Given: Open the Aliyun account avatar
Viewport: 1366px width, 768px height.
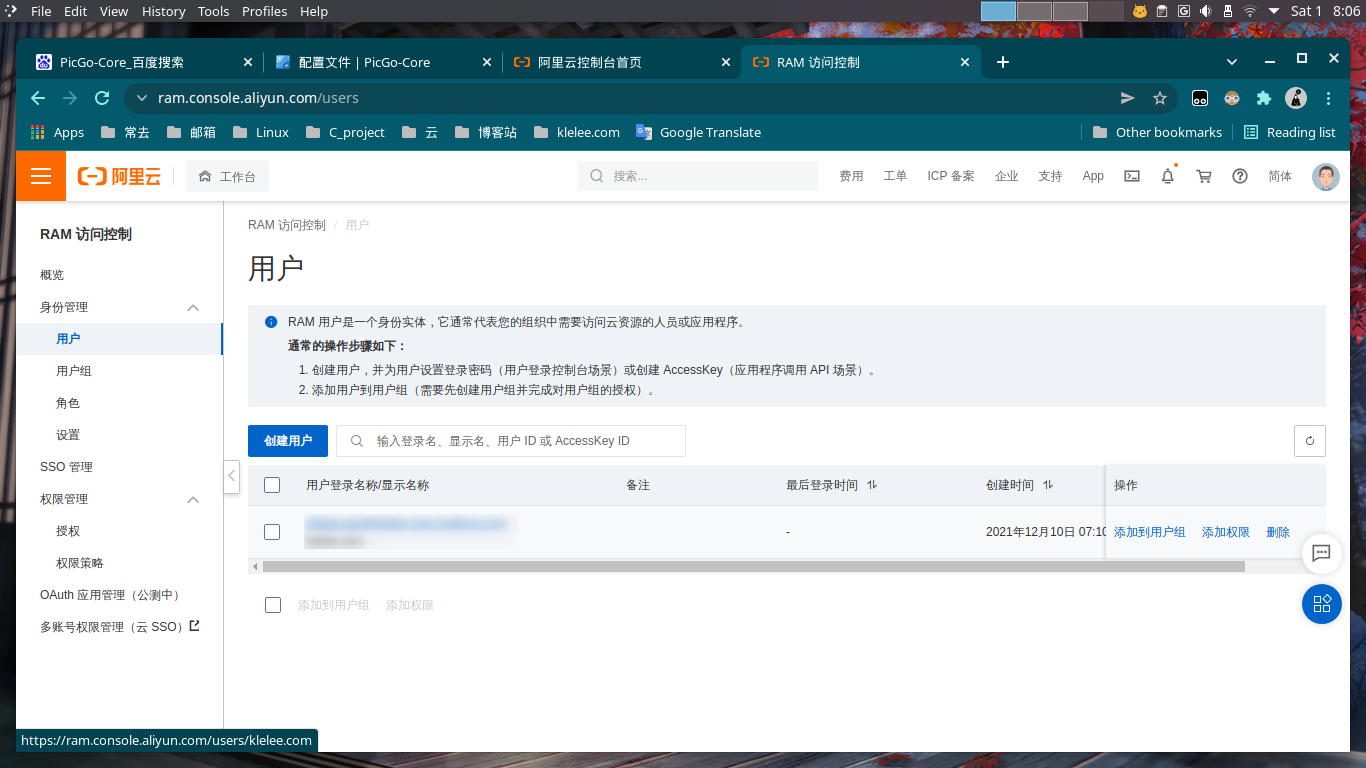Looking at the screenshot, I should click(x=1326, y=177).
